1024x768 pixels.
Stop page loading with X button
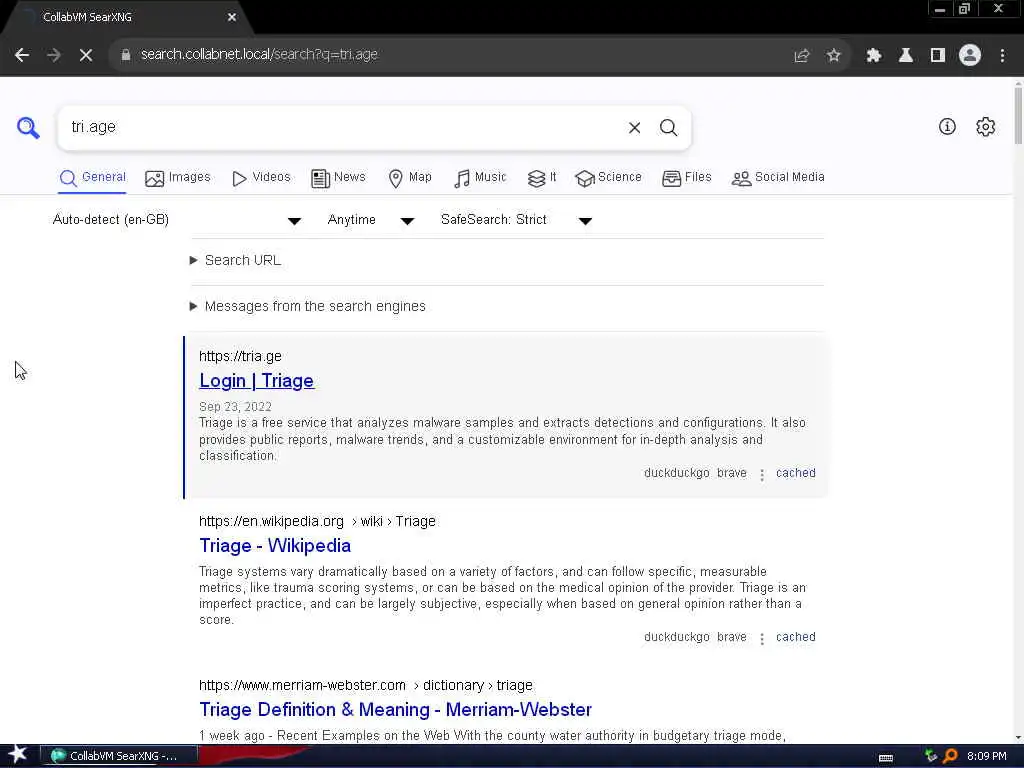point(86,55)
